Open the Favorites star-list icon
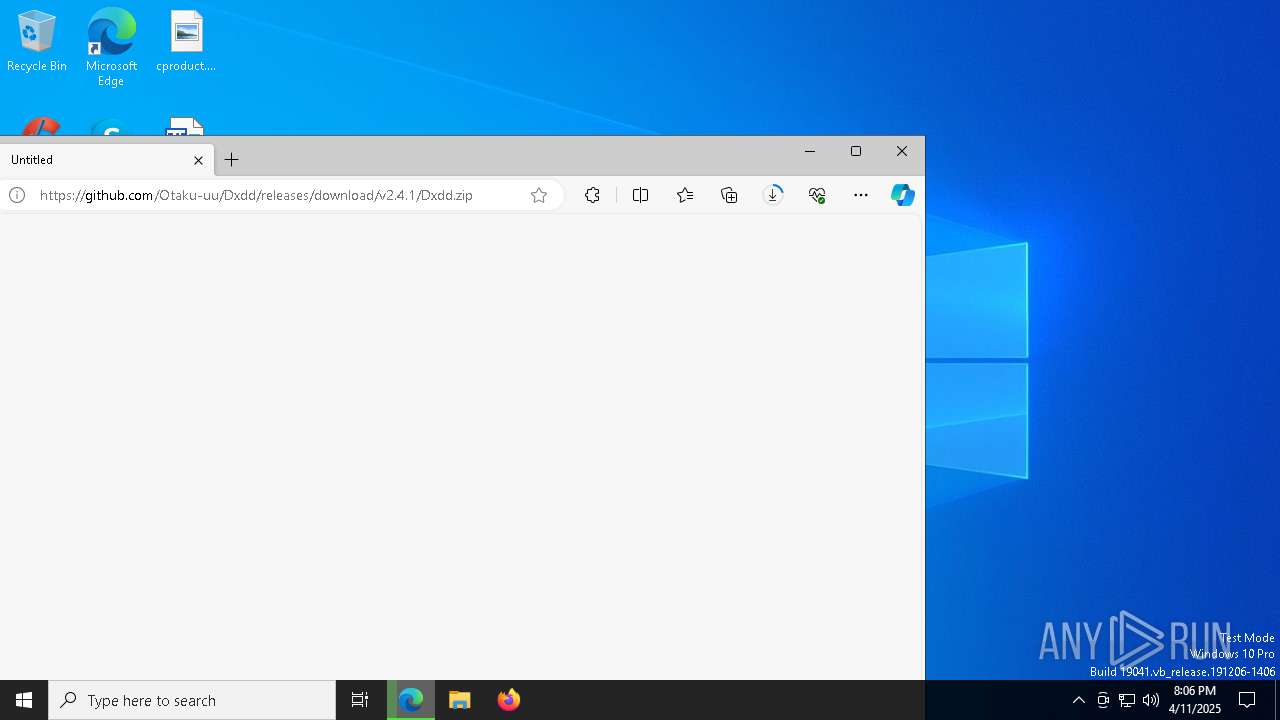1280x720 pixels. coord(685,195)
